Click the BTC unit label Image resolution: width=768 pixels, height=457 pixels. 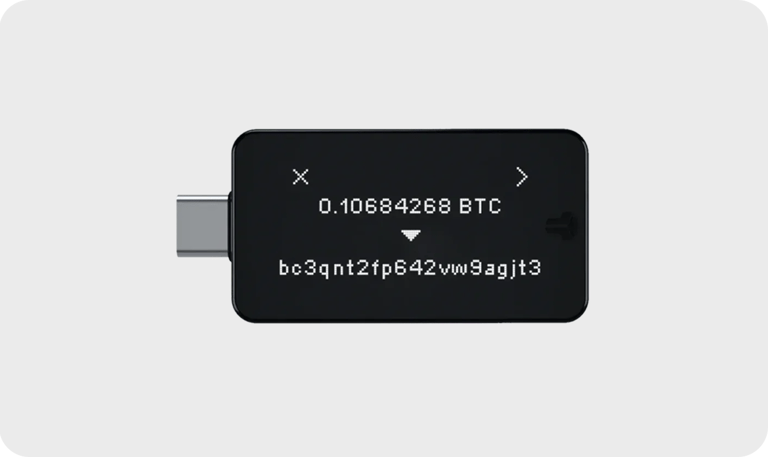(x=480, y=206)
